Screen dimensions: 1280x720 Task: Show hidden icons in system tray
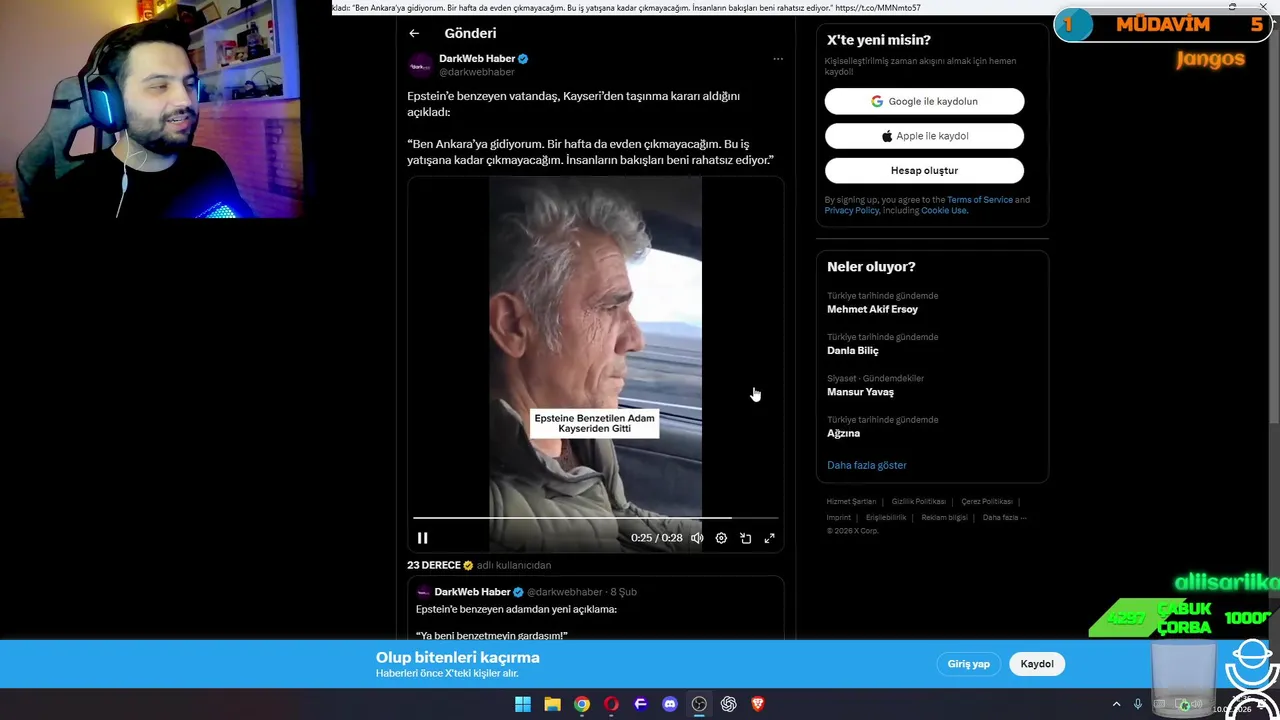1116,704
